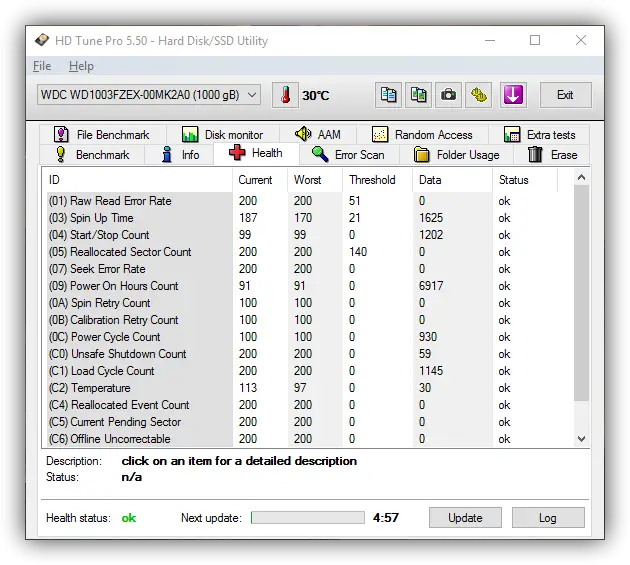Click the Log button
The height and width of the screenshot is (565, 630).
548,518
